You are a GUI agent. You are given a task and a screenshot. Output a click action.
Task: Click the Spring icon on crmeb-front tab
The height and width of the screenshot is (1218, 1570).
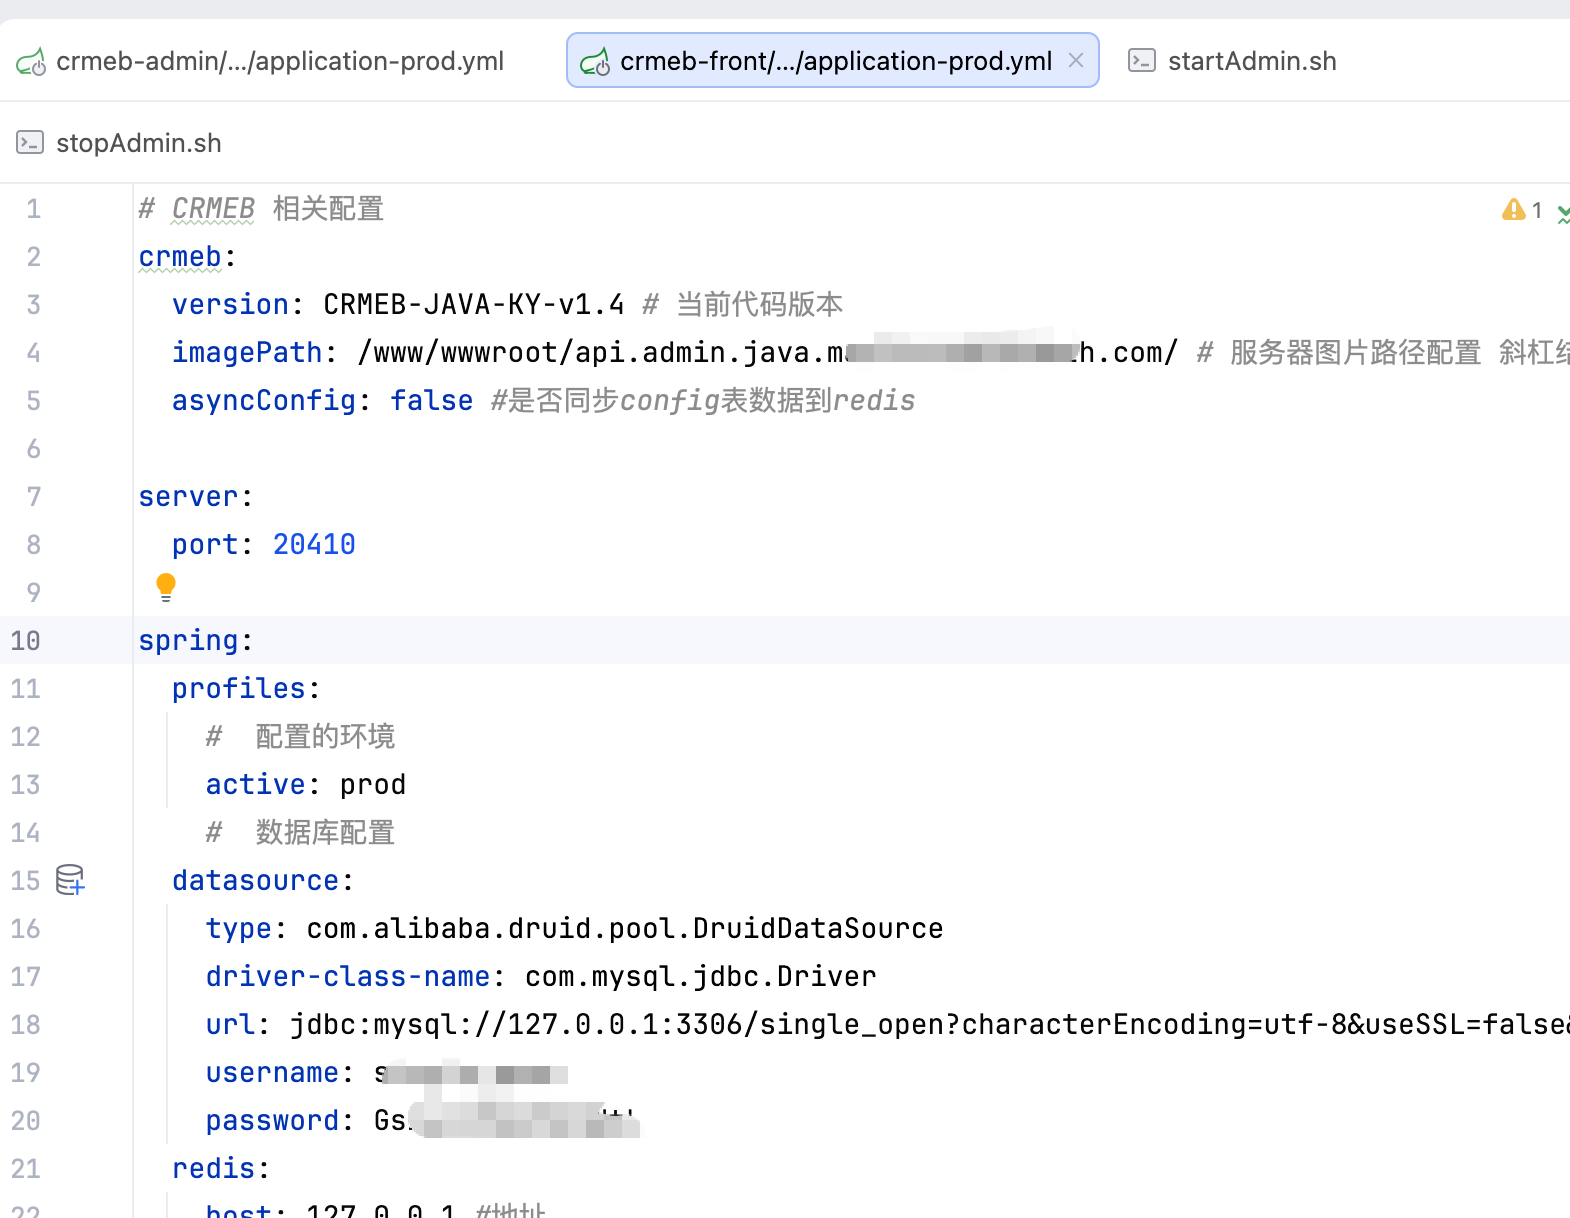595,62
